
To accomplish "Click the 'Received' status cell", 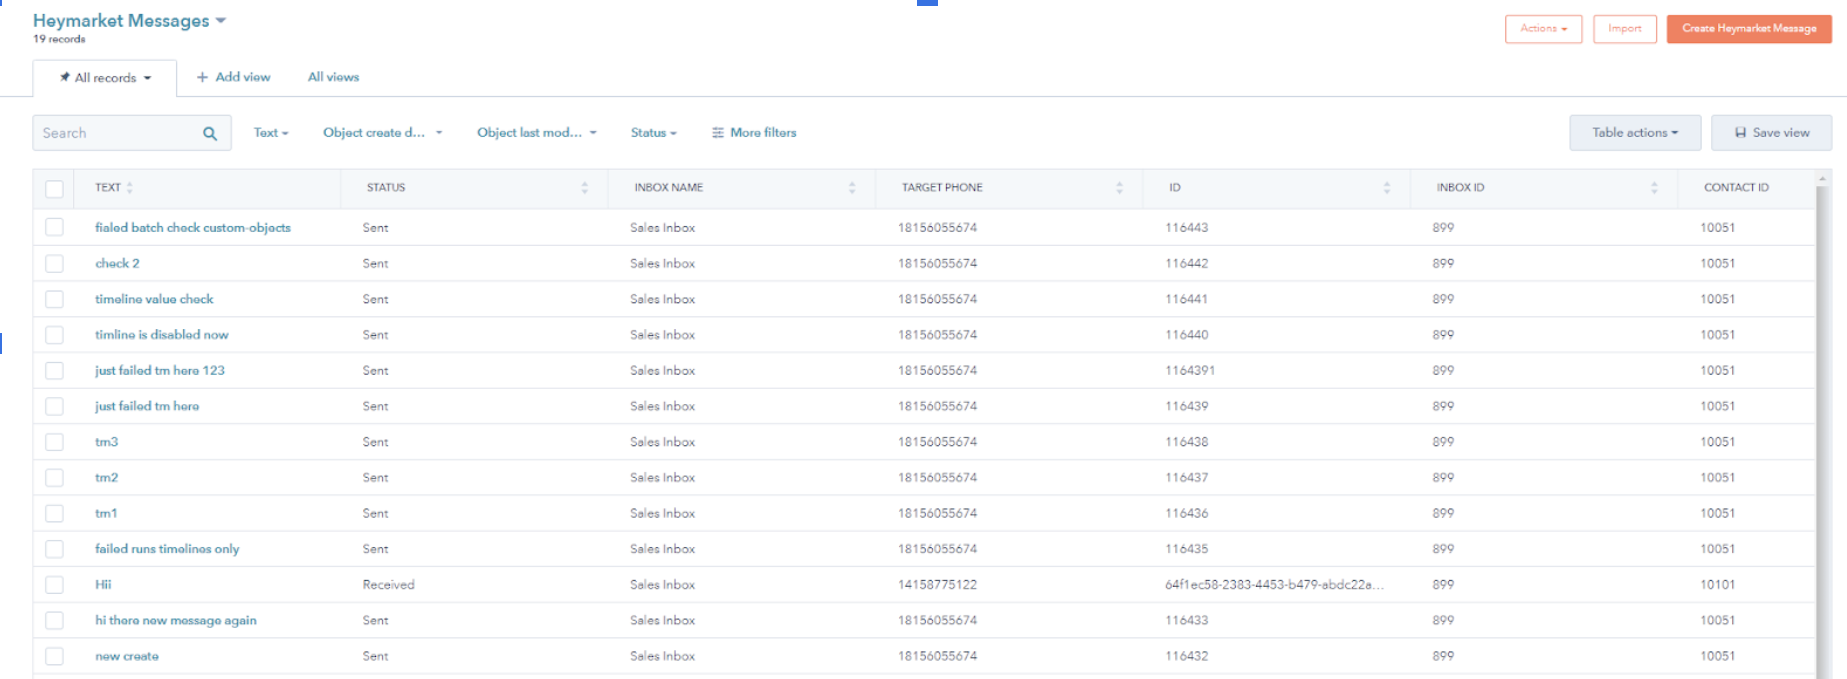I will click(x=388, y=585).
